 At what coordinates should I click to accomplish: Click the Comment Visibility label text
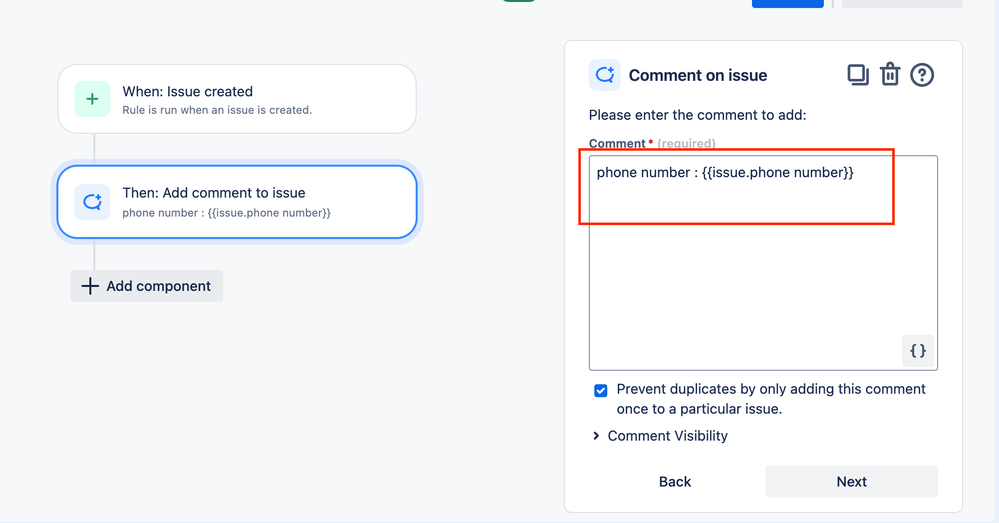coord(668,436)
